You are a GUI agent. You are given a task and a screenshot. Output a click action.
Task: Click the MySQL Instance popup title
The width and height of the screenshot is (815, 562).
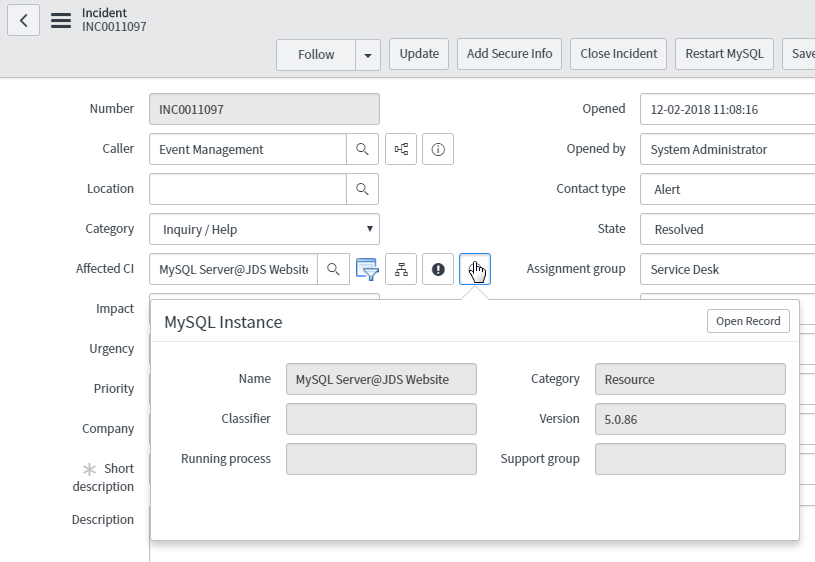click(223, 322)
